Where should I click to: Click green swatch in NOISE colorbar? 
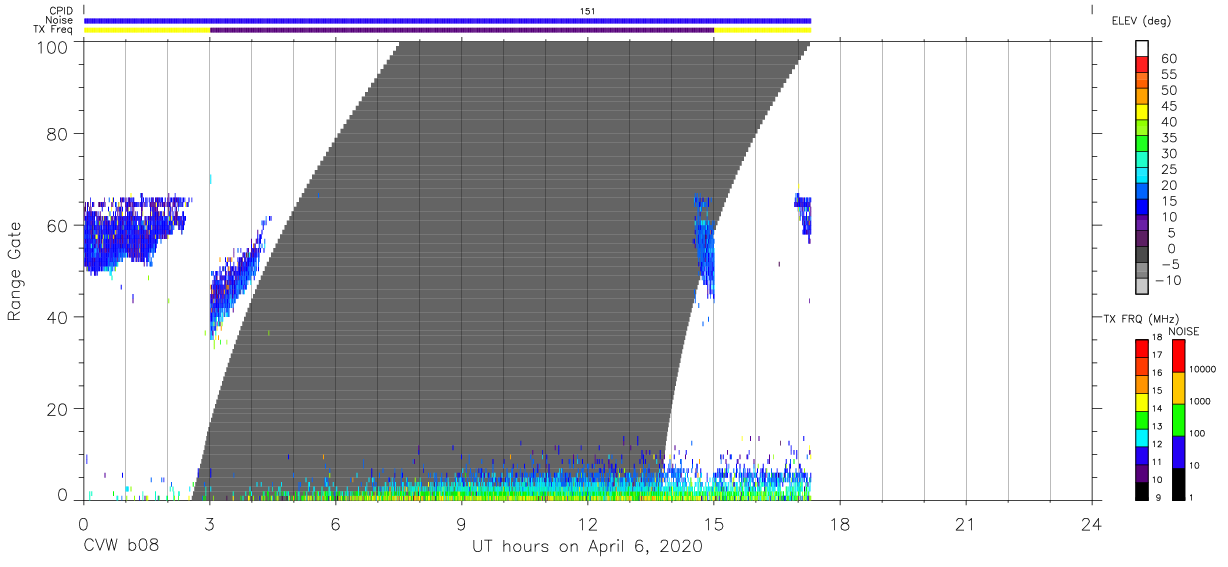[x=1179, y=419]
